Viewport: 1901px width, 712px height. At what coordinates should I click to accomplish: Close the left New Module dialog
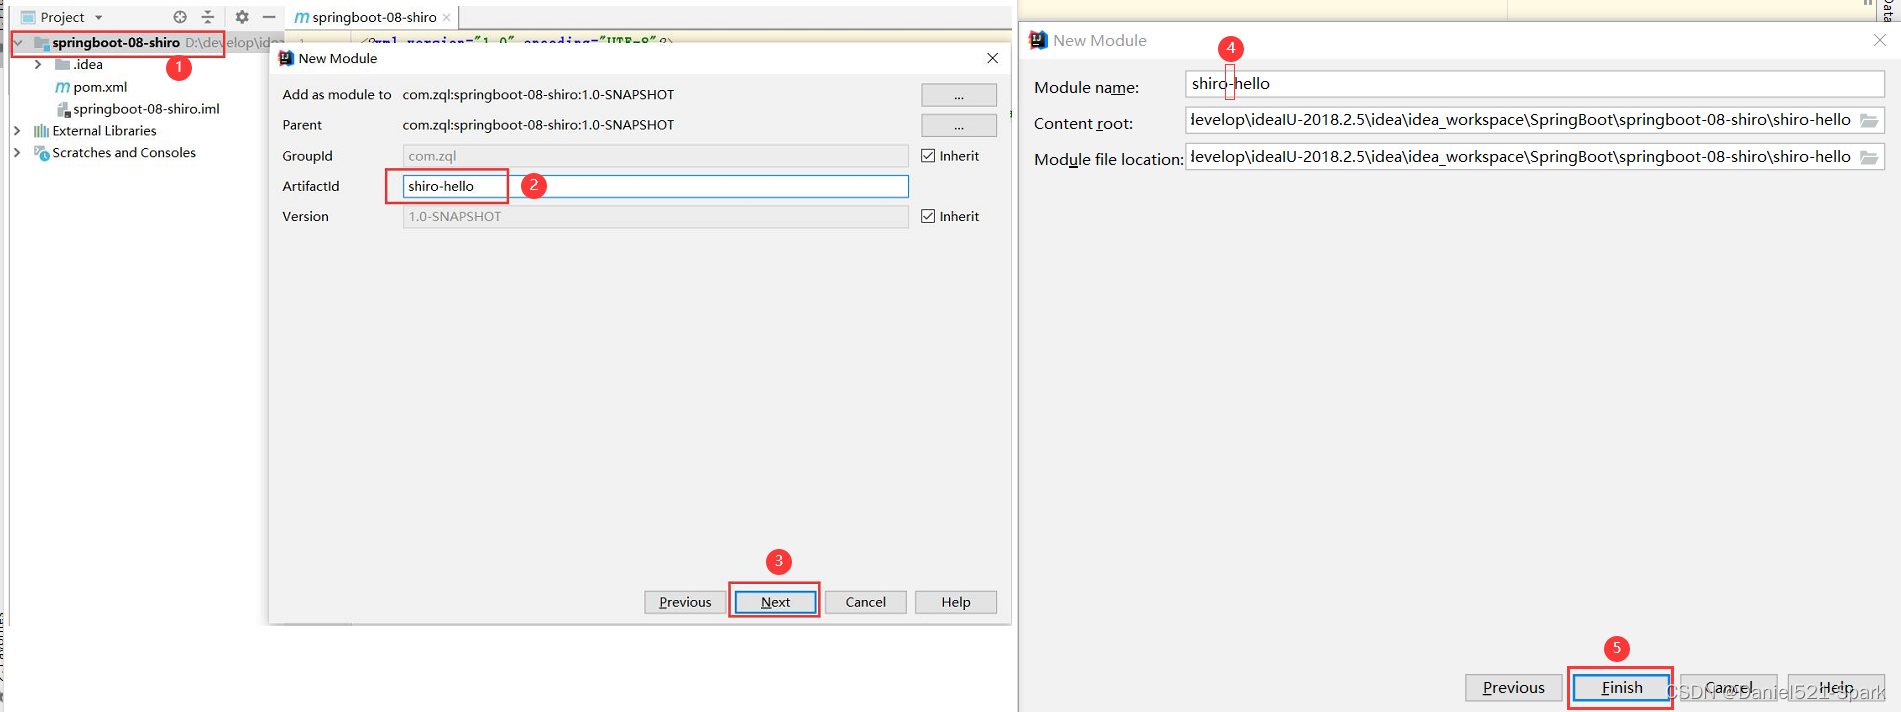992,58
